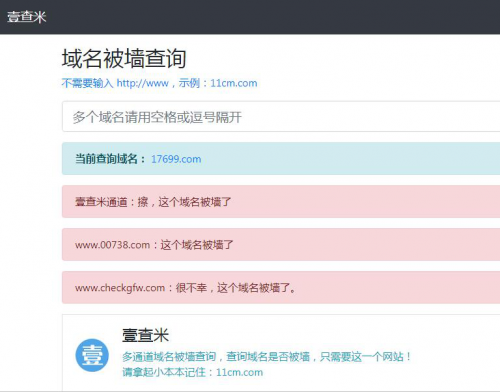Click the 壹查米 brand in navbar
Viewport: 500px width, 392px height.
(x=26, y=17)
